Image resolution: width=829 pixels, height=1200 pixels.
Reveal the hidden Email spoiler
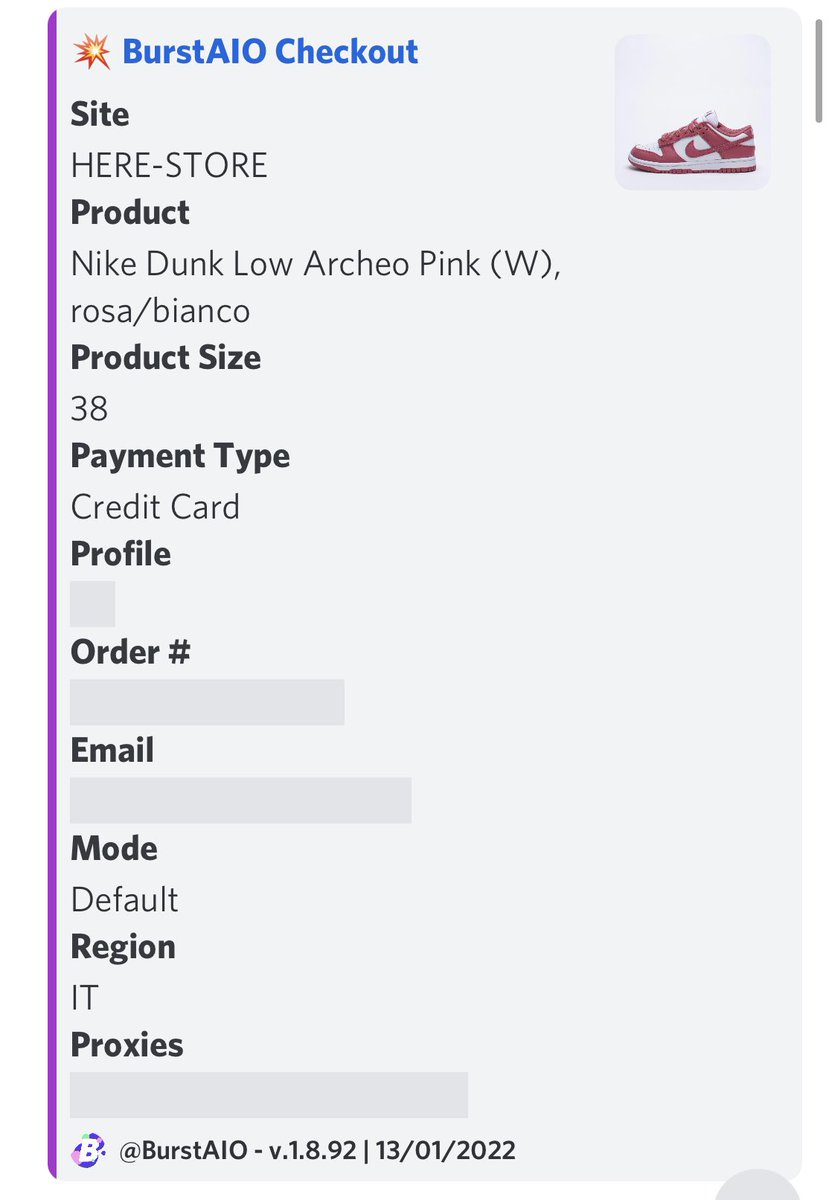point(241,800)
